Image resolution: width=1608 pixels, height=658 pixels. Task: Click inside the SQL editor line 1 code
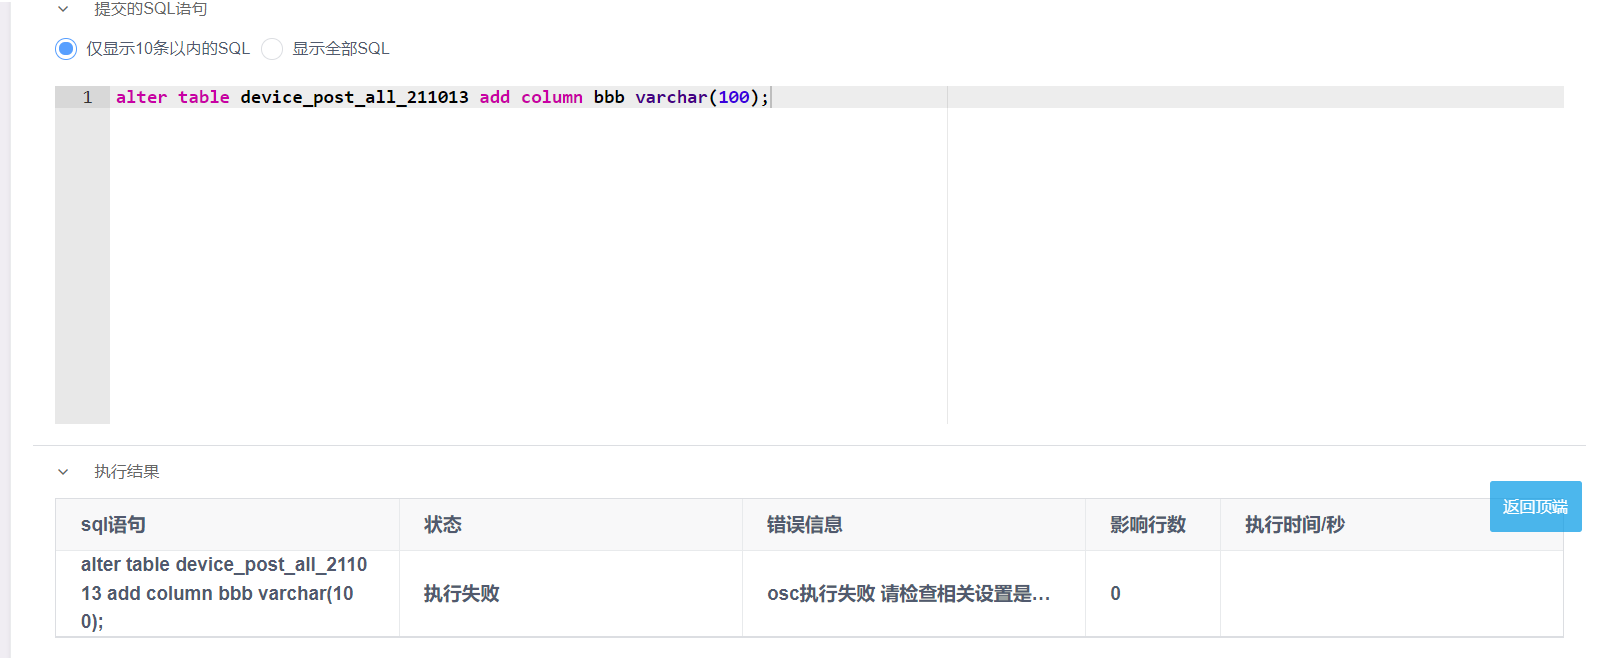443,97
